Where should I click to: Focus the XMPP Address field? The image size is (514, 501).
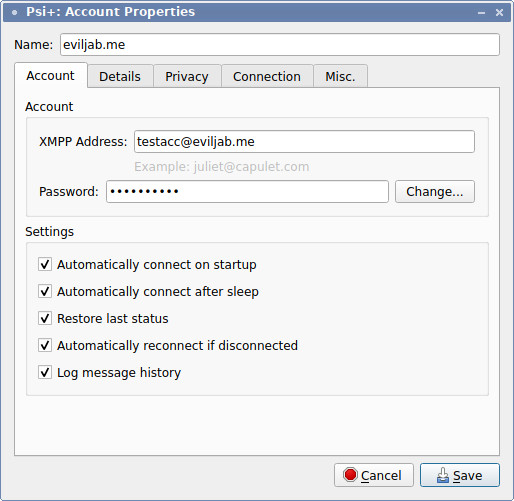coord(304,142)
